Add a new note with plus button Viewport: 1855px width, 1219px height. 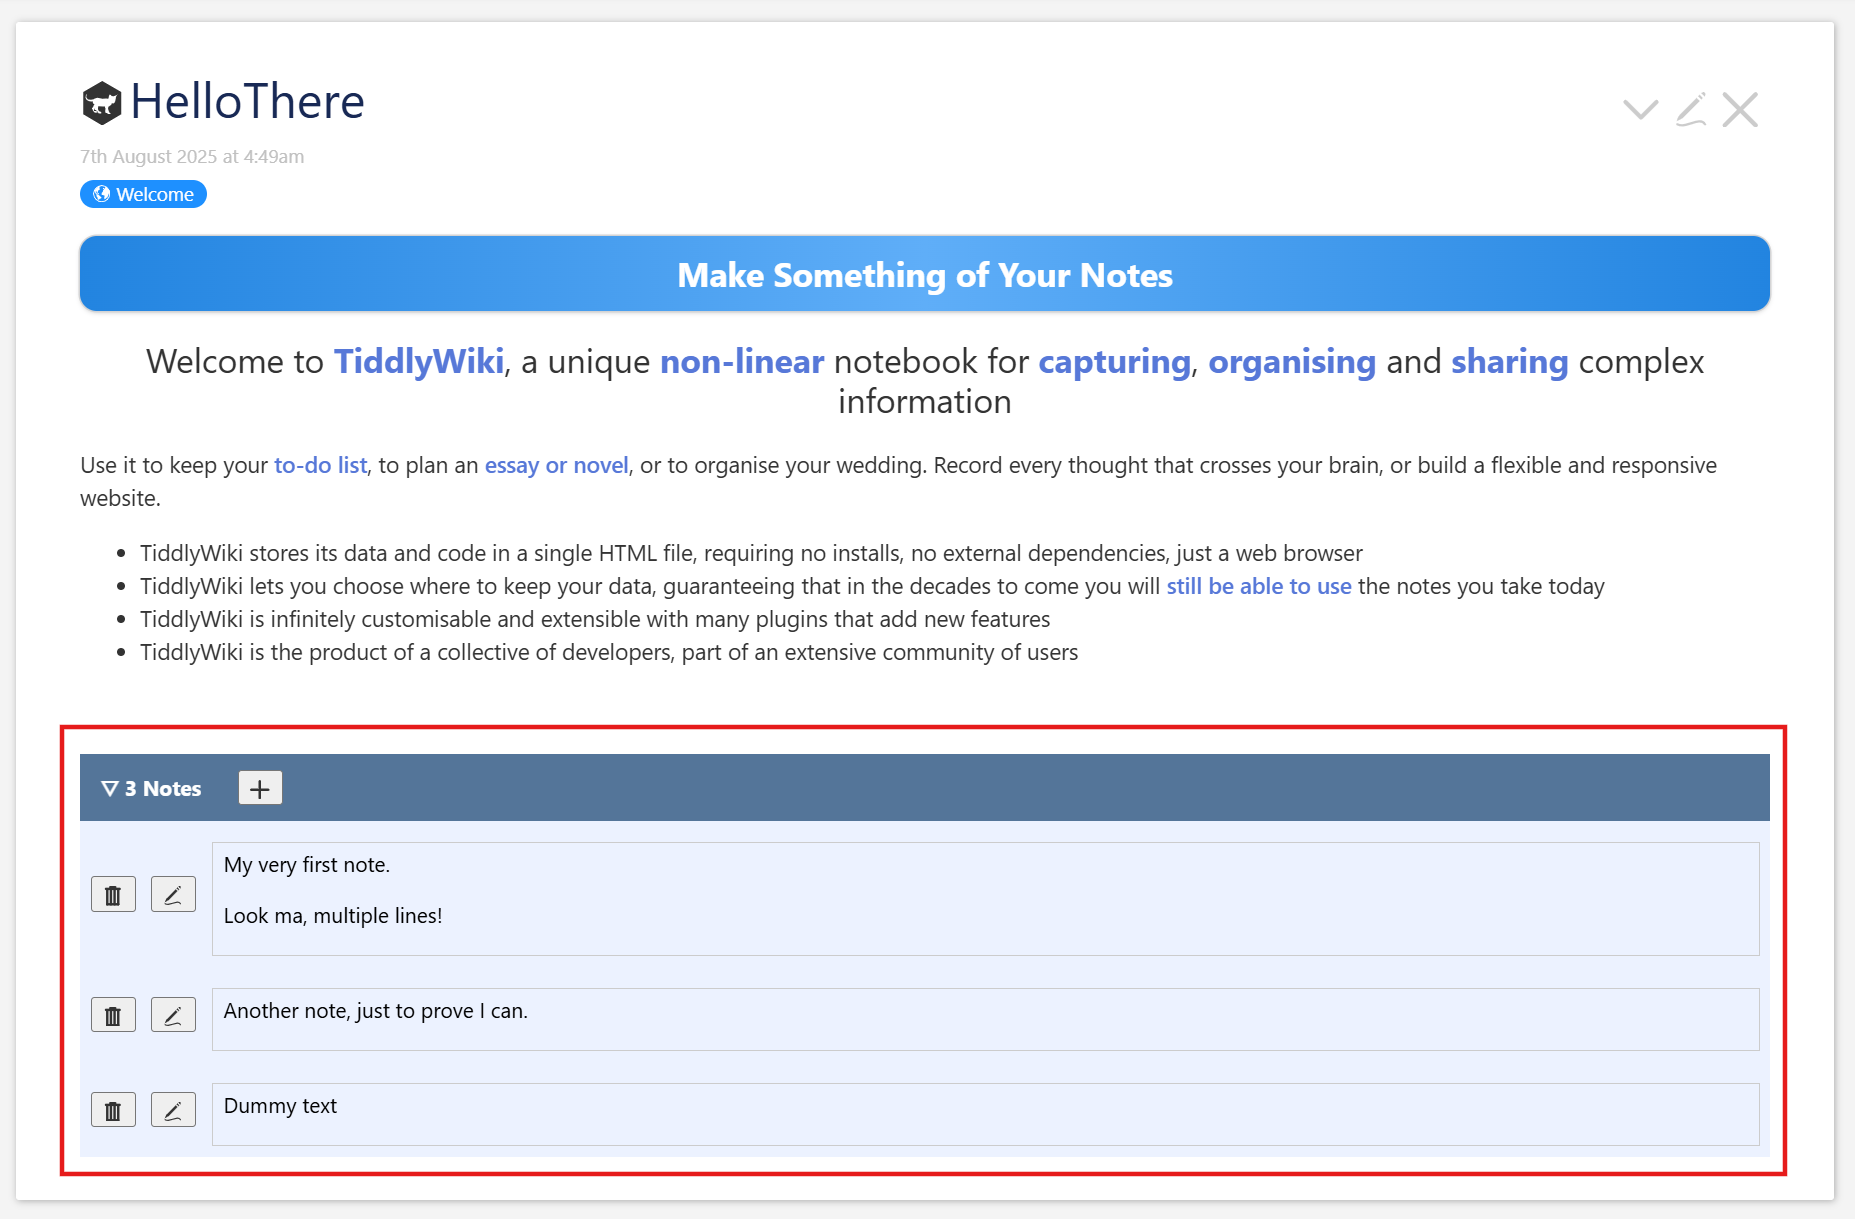(x=260, y=789)
